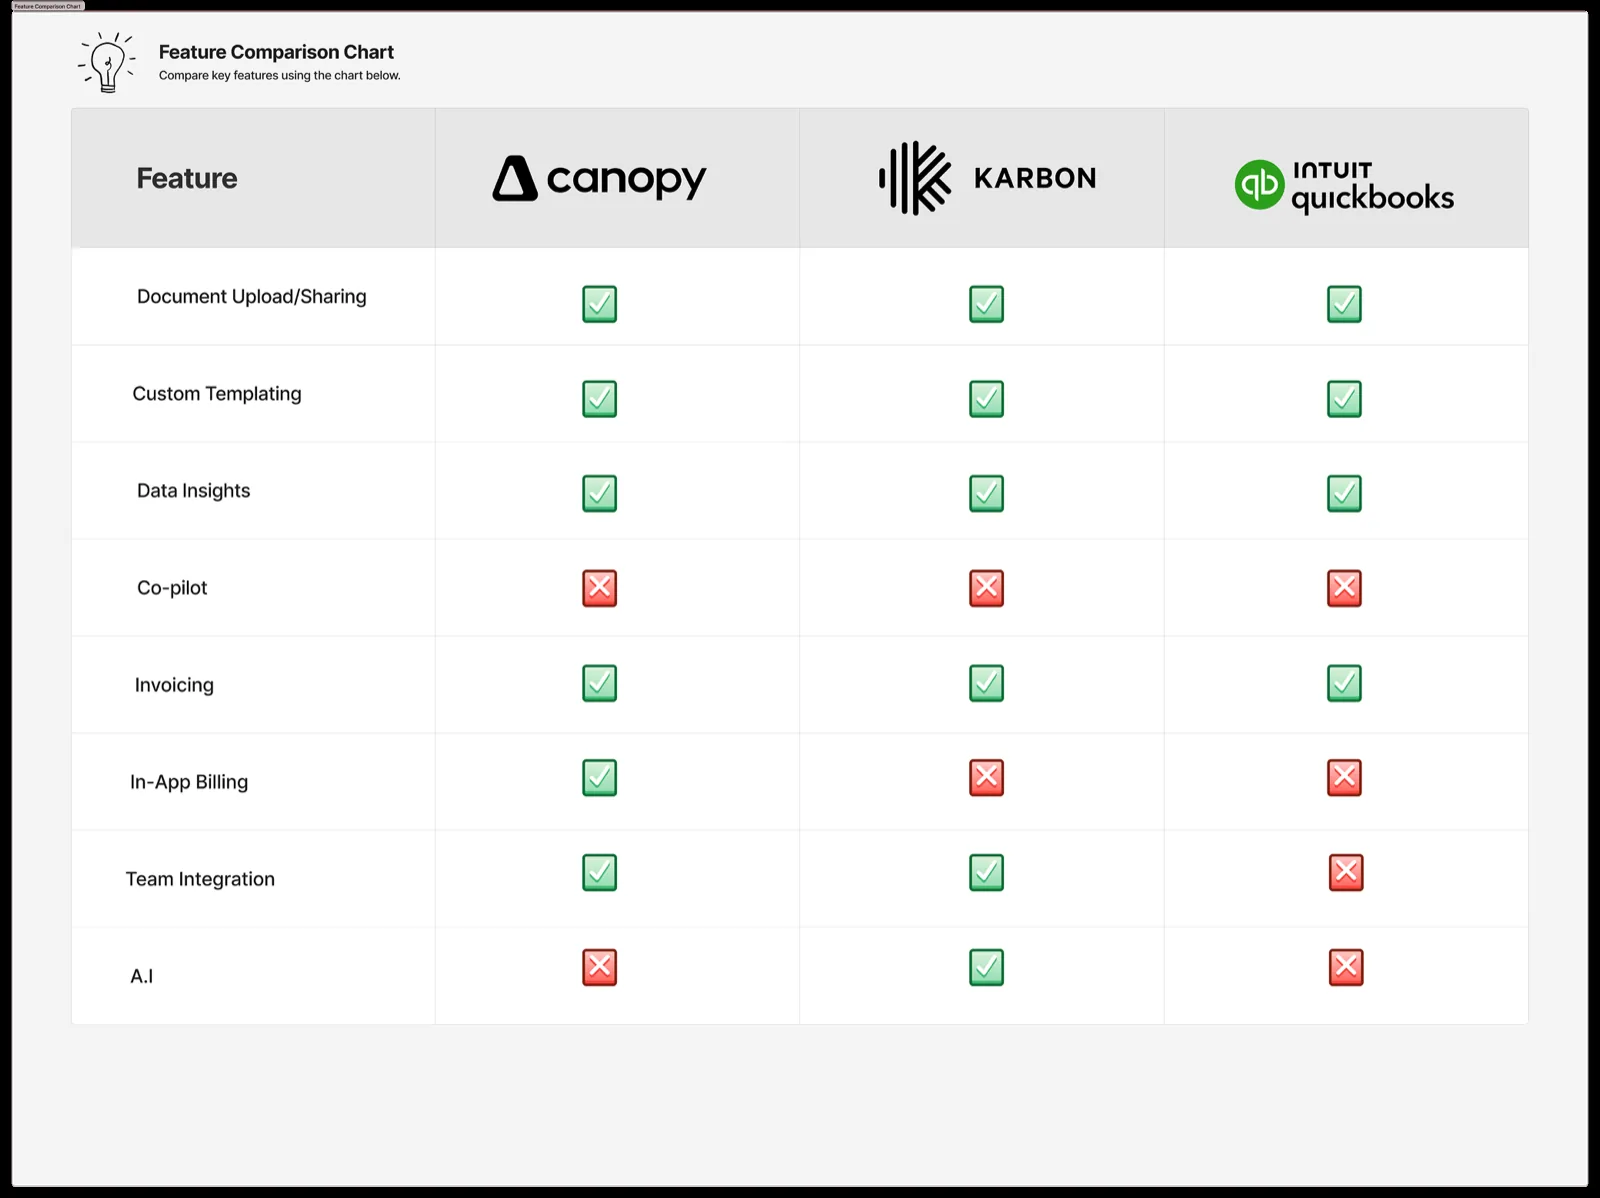This screenshot has height=1198, width=1600.
Task: Click the 'A.I' row label
Action: pyautogui.click(x=142, y=976)
